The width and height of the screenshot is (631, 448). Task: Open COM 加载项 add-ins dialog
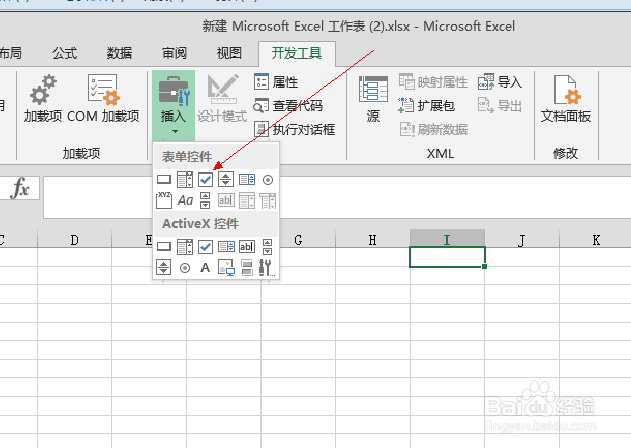(103, 99)
